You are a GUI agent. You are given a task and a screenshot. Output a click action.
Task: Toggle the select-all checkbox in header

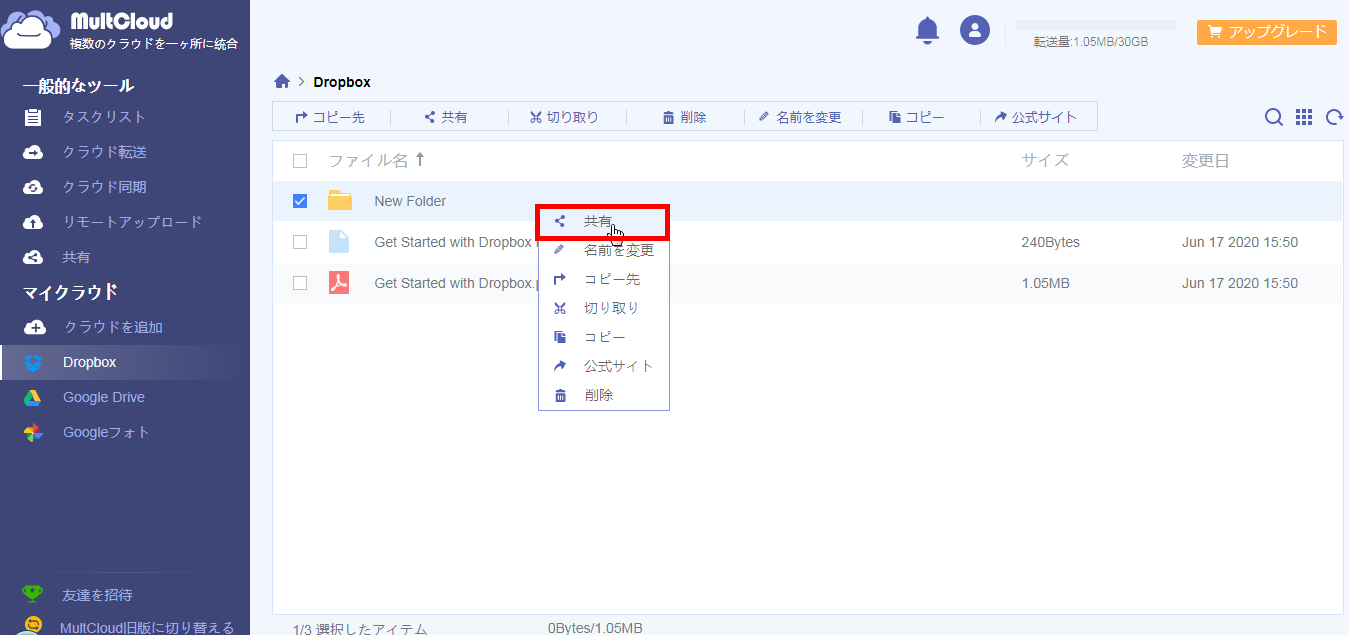pyautogui.click(x=300, y=161)
